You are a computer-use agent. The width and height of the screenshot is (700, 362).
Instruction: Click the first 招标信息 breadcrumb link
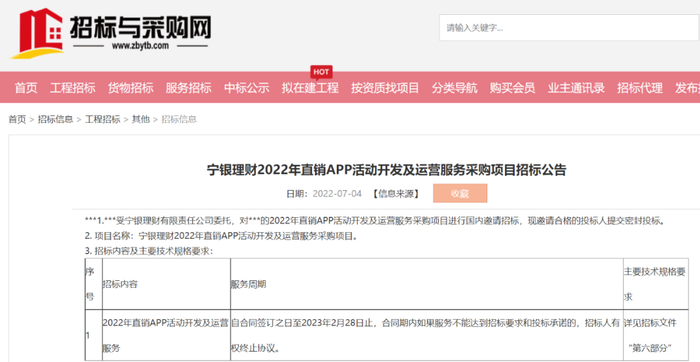pos(55,119)
